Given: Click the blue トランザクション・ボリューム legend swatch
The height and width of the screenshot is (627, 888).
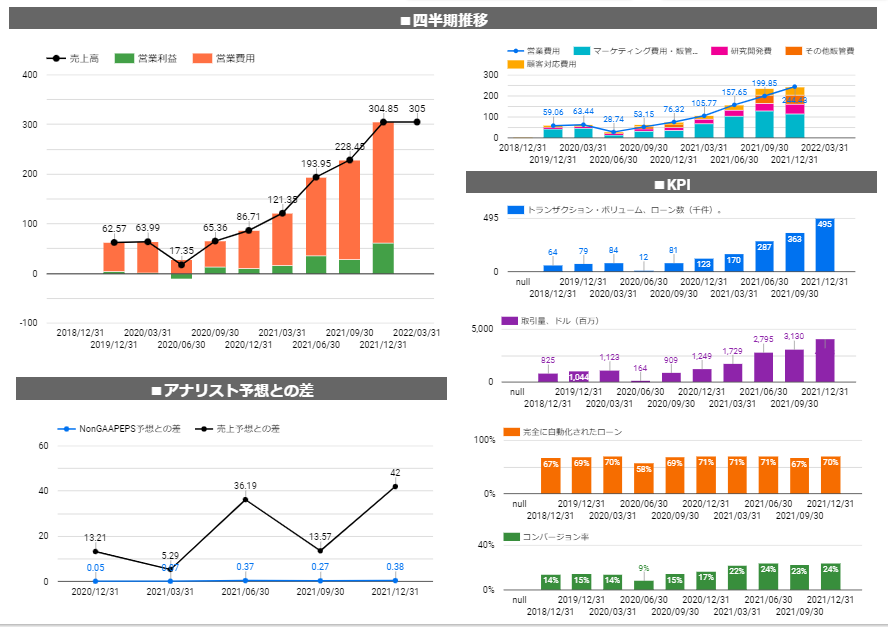Looking at the screenshot, I should pos(516,210).
